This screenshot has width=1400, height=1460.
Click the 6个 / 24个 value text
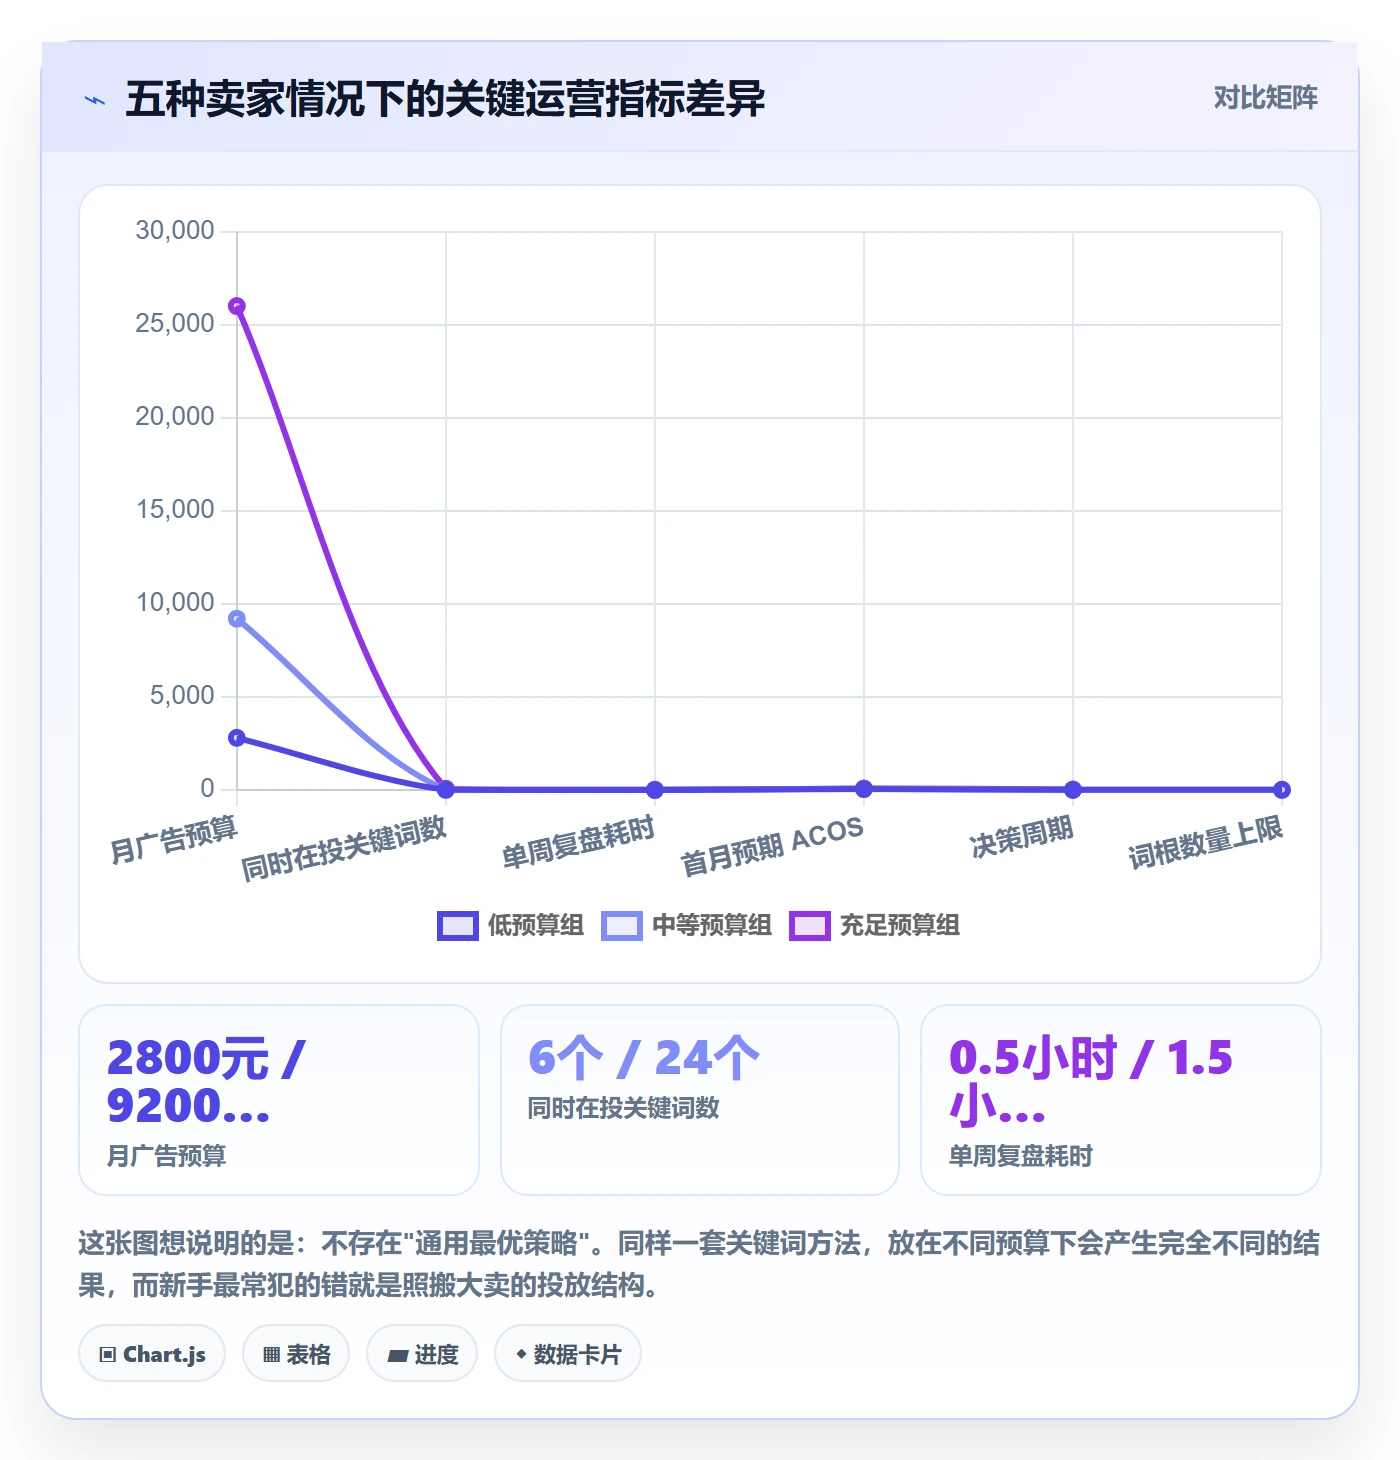point(644,1058)
